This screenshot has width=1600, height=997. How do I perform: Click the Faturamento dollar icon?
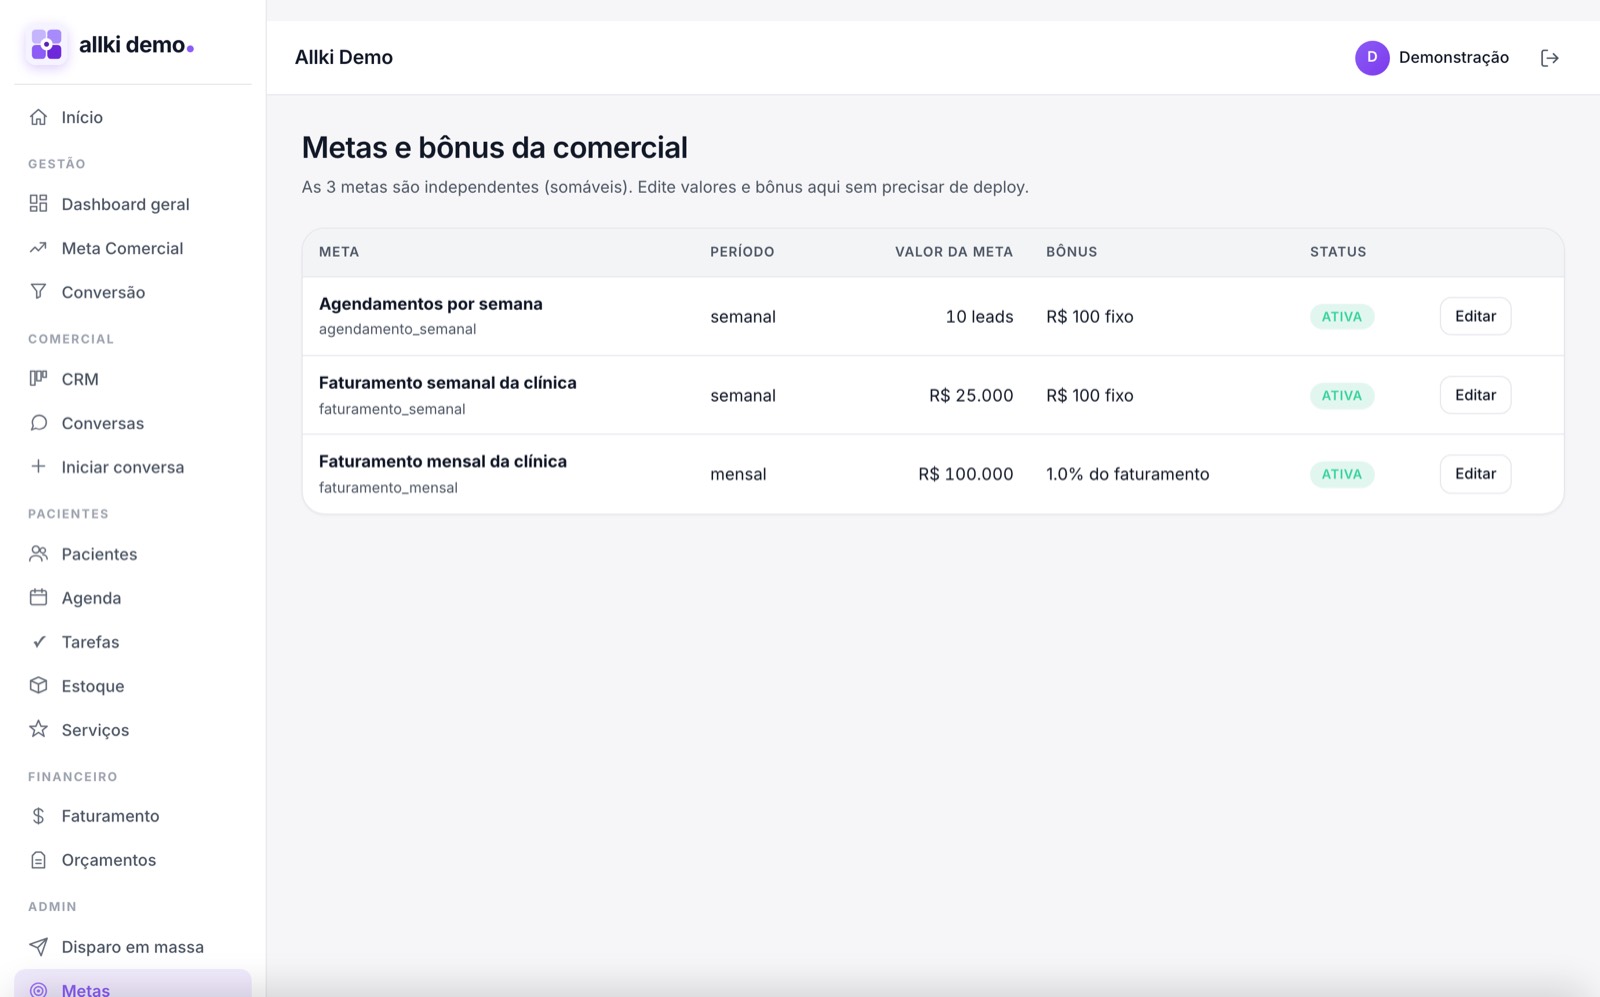click(38, 816)
